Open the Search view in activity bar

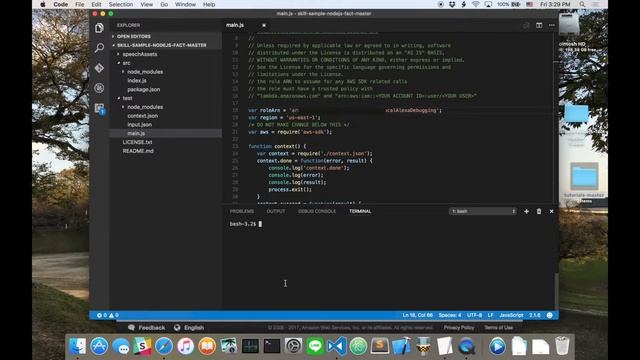[99, 48]
